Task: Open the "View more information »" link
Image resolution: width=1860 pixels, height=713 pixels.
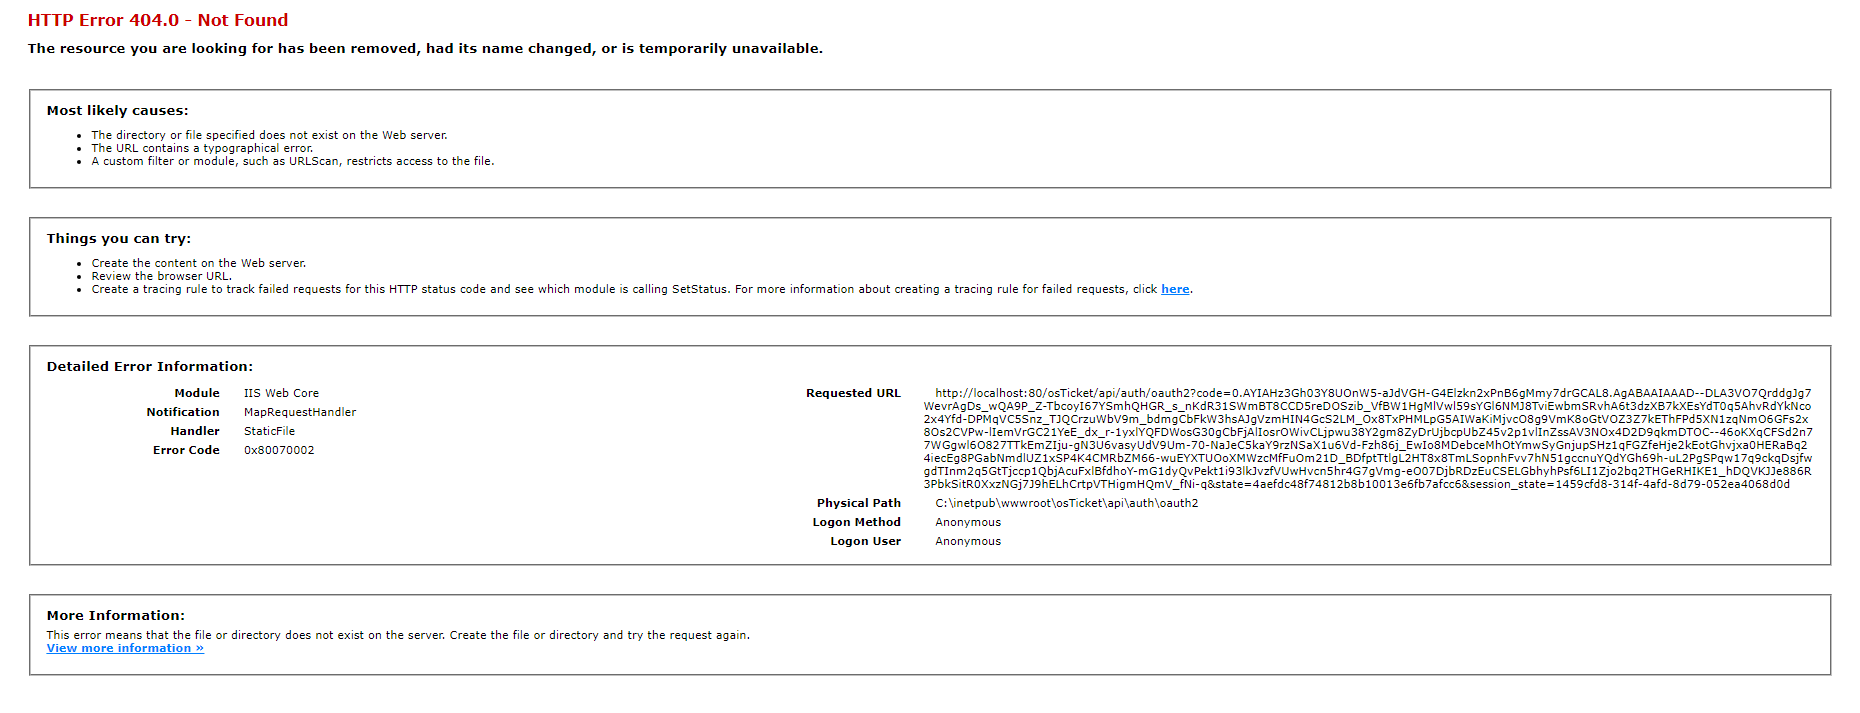Action: pos(125,649)
